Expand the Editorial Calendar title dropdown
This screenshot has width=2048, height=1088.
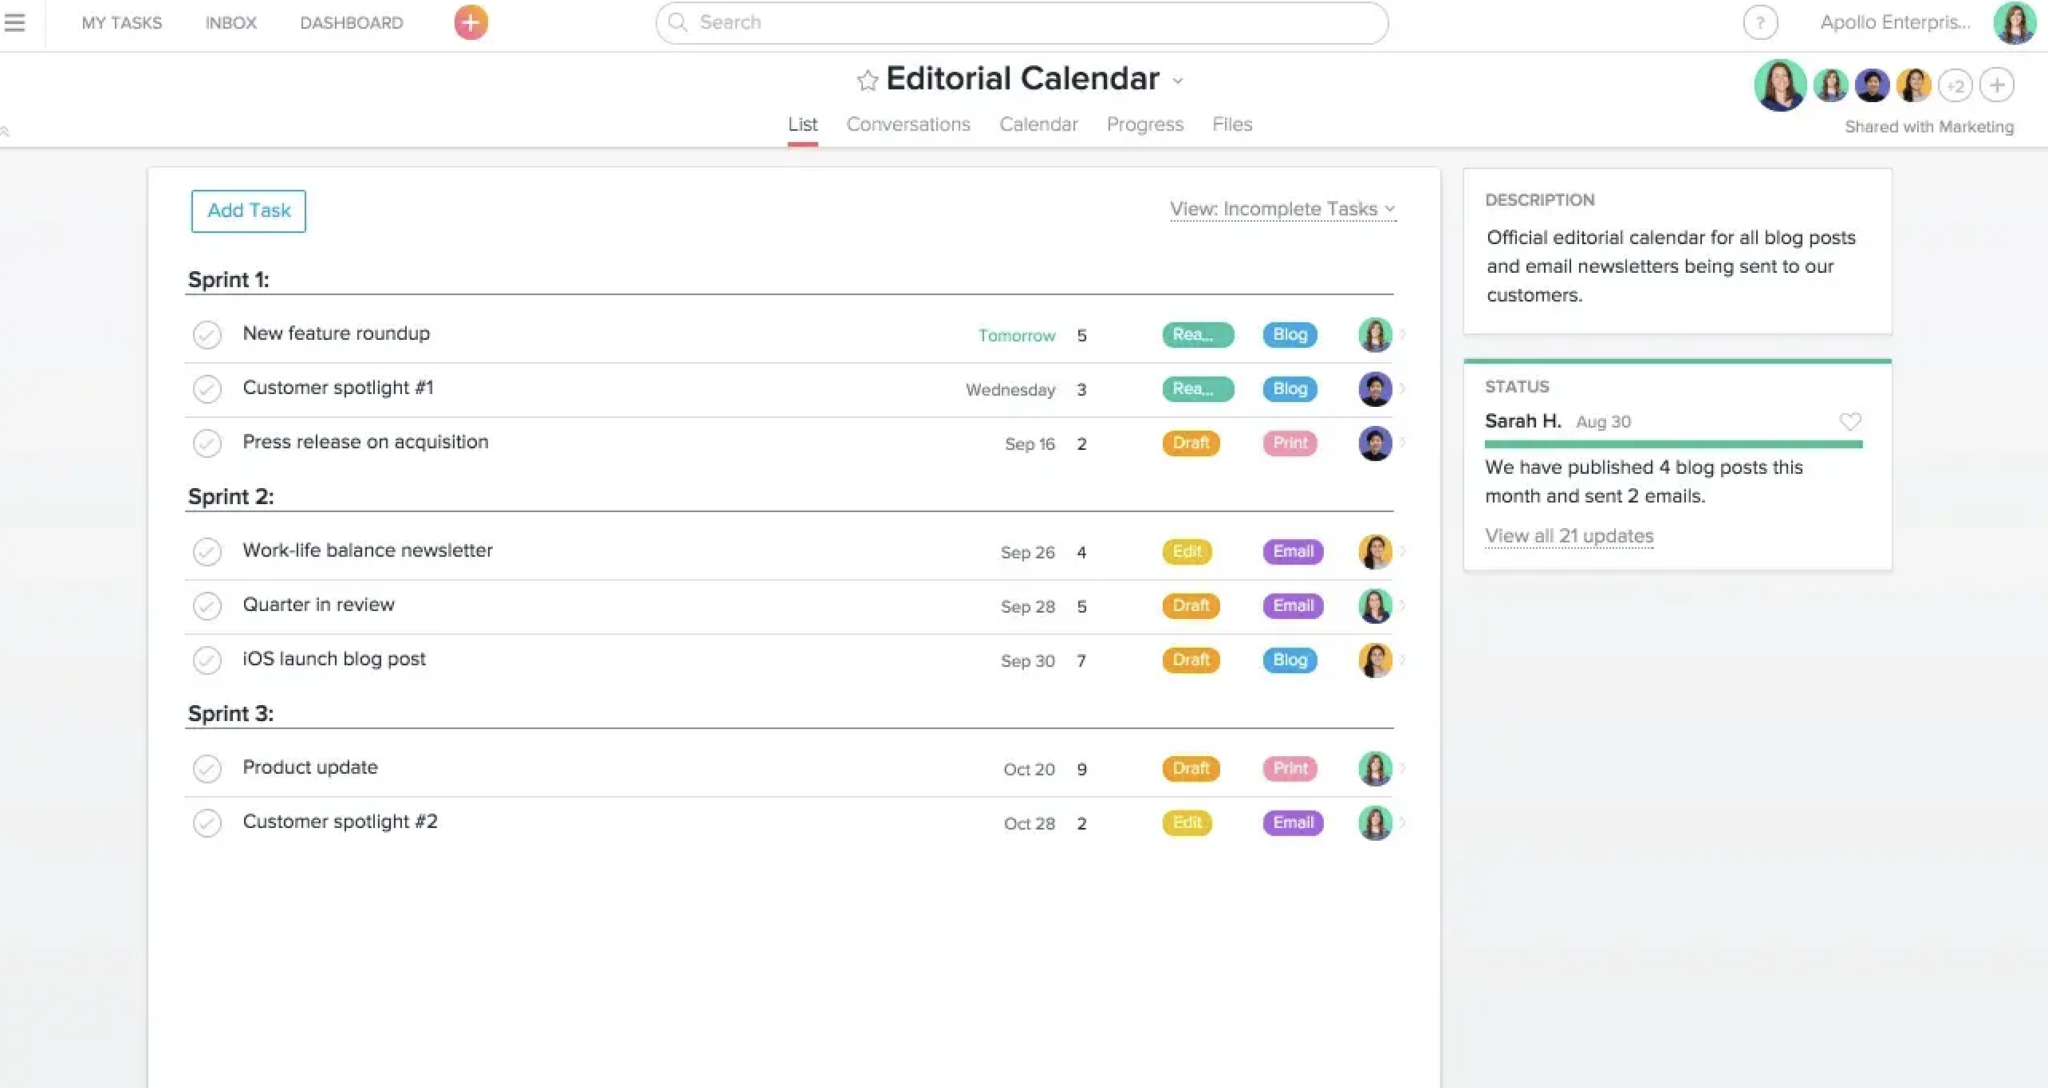pos(1179,82)
